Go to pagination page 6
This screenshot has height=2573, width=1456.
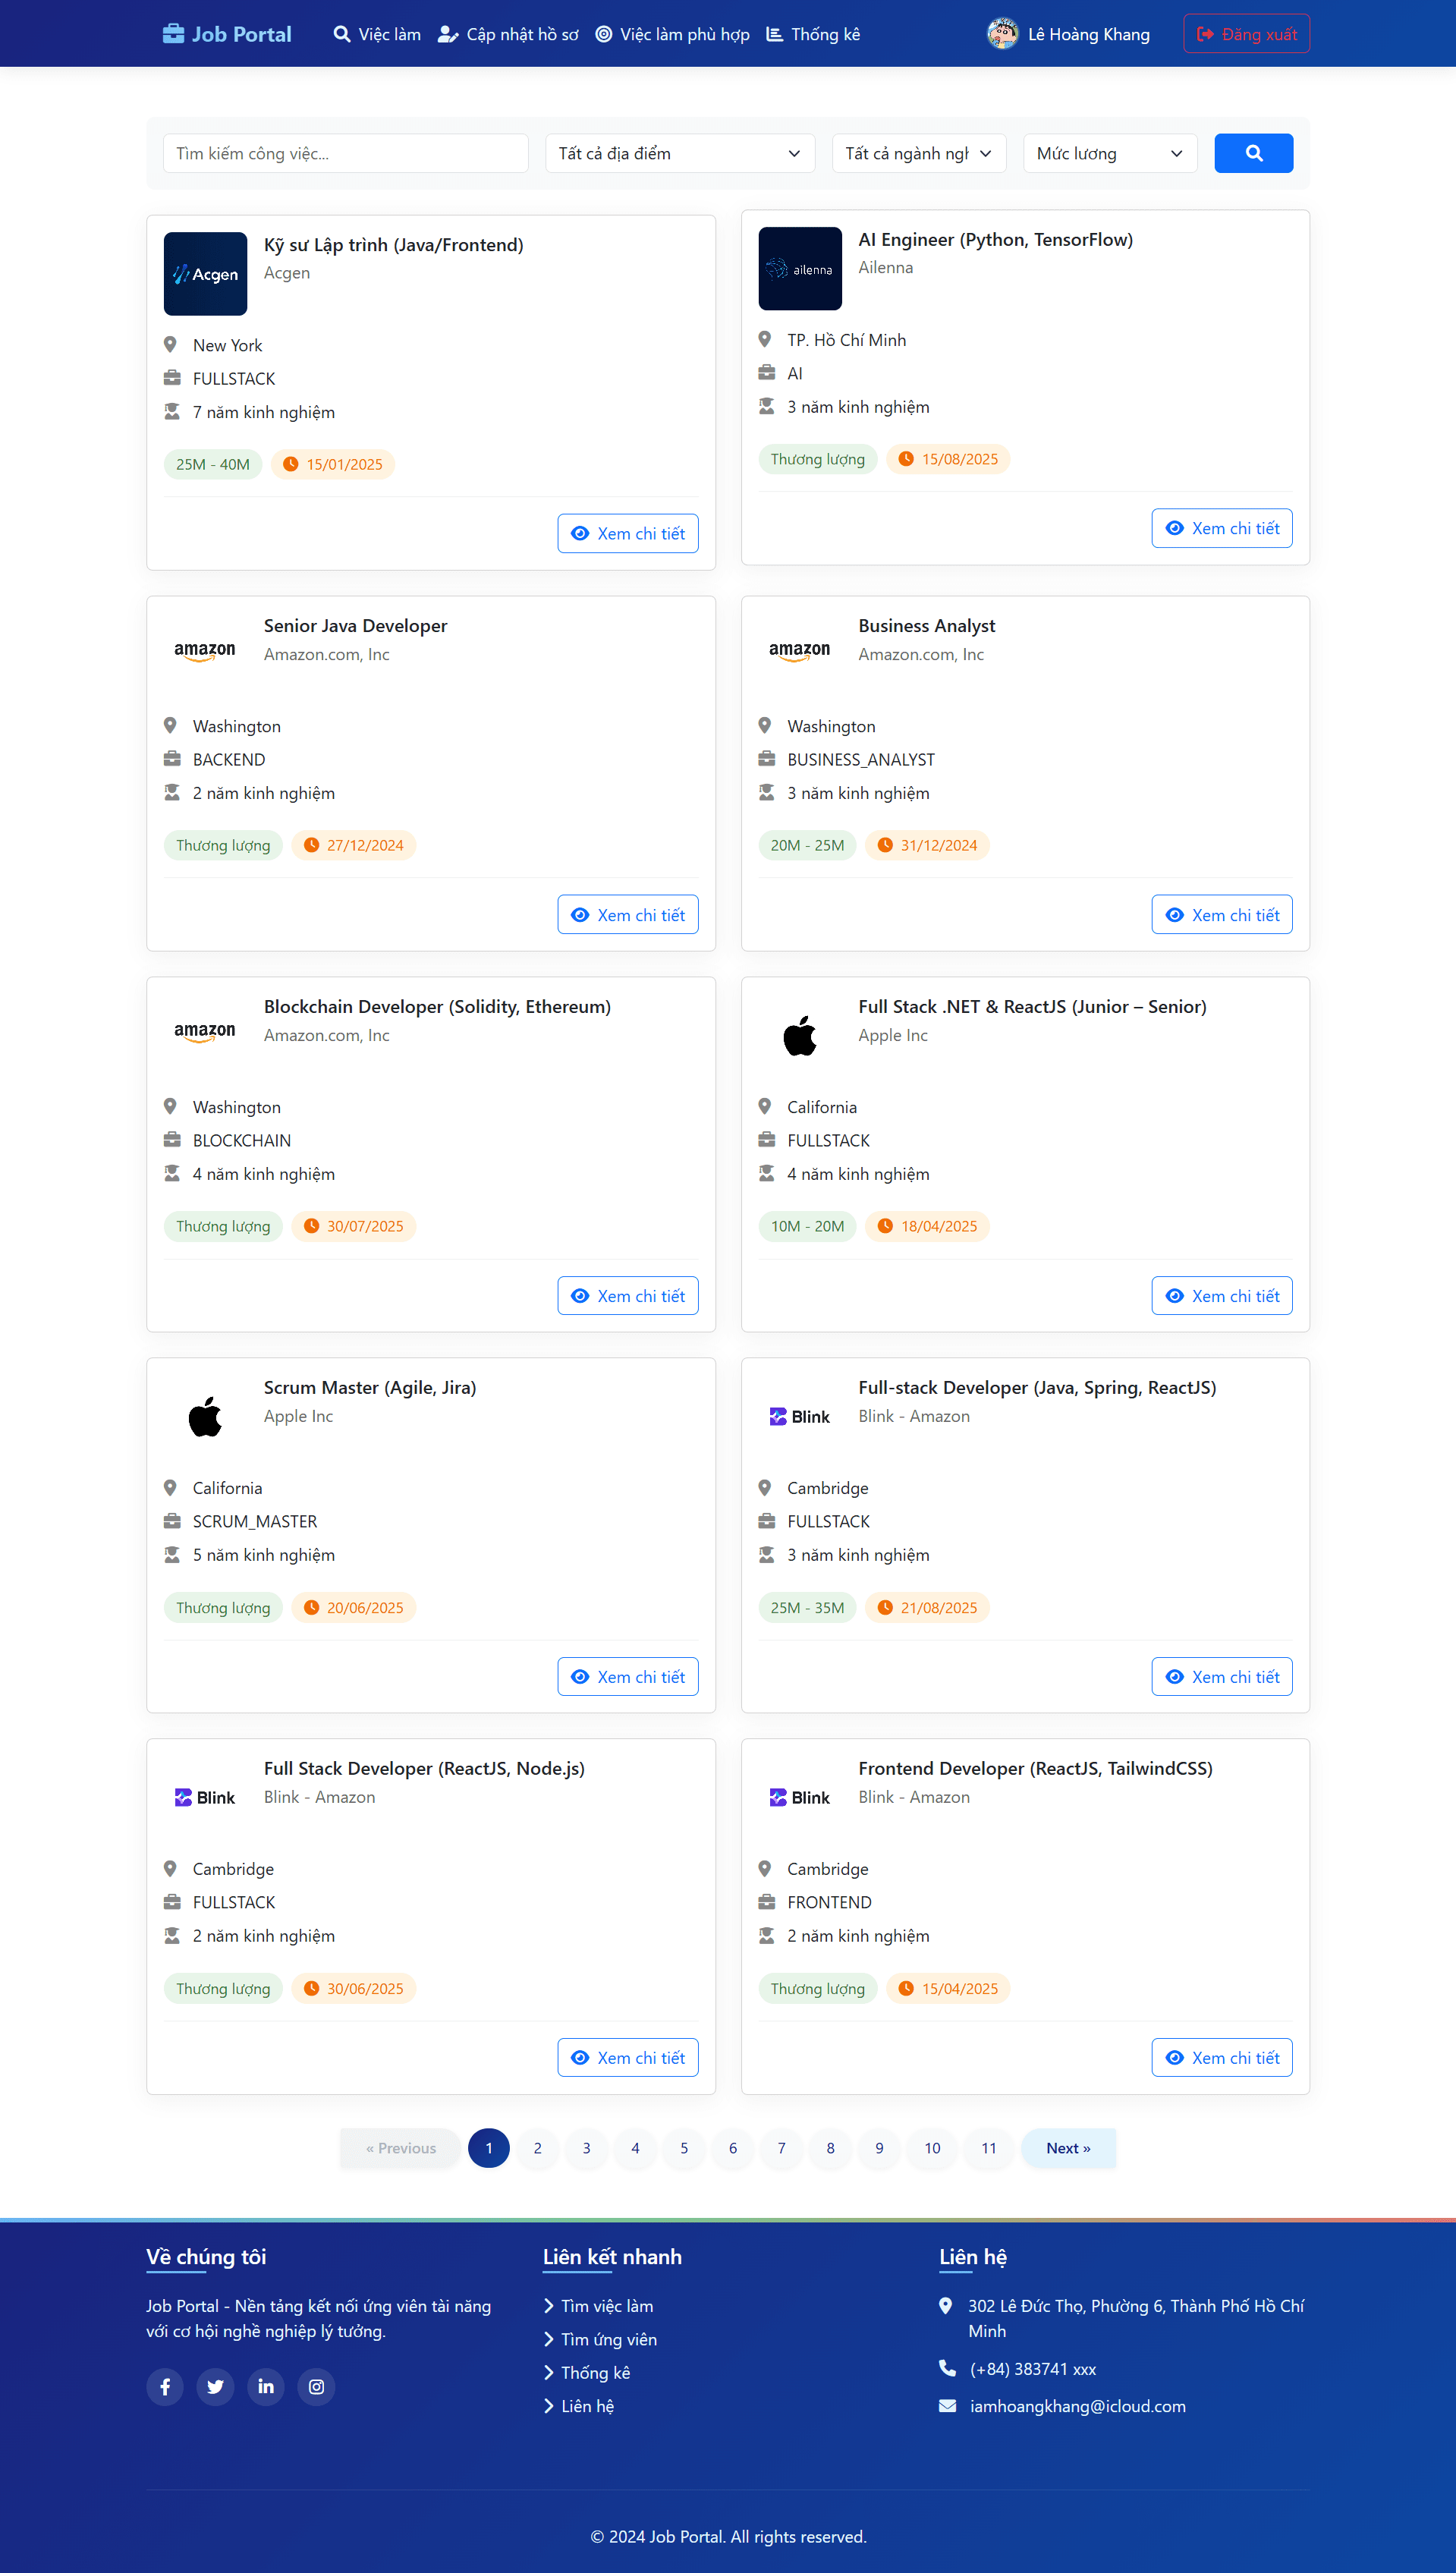click(x=732, y=2147)
